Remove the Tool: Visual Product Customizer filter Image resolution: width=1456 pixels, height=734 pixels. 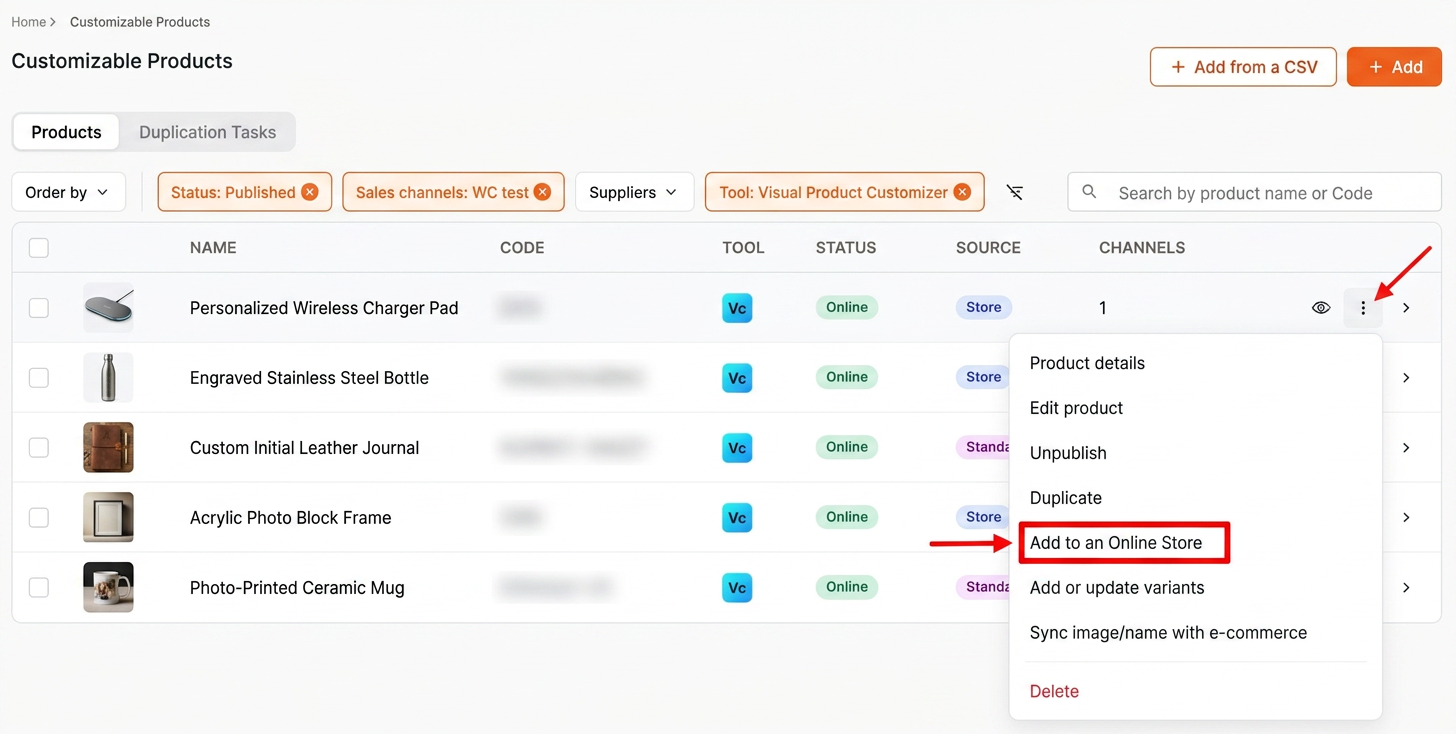[x=962, y=192]
